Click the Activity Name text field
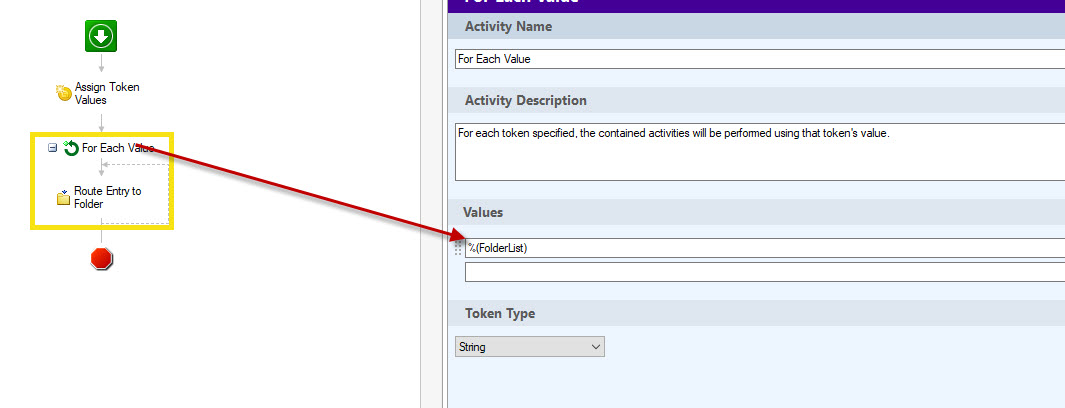 758,59
